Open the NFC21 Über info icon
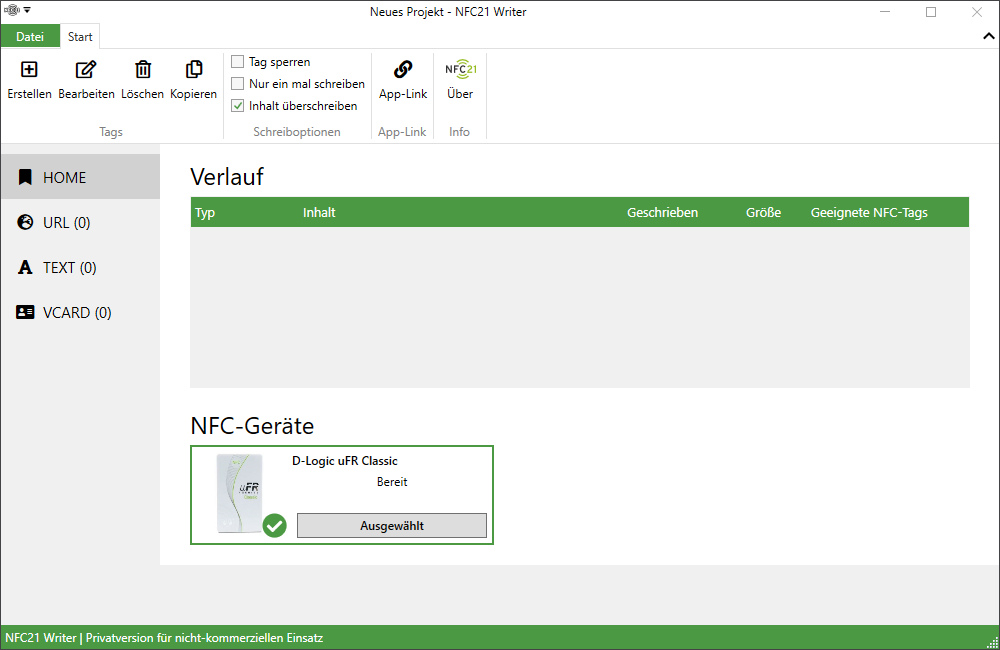The width and height of the screenshot is (1000, 650). (x=460, y=69)
